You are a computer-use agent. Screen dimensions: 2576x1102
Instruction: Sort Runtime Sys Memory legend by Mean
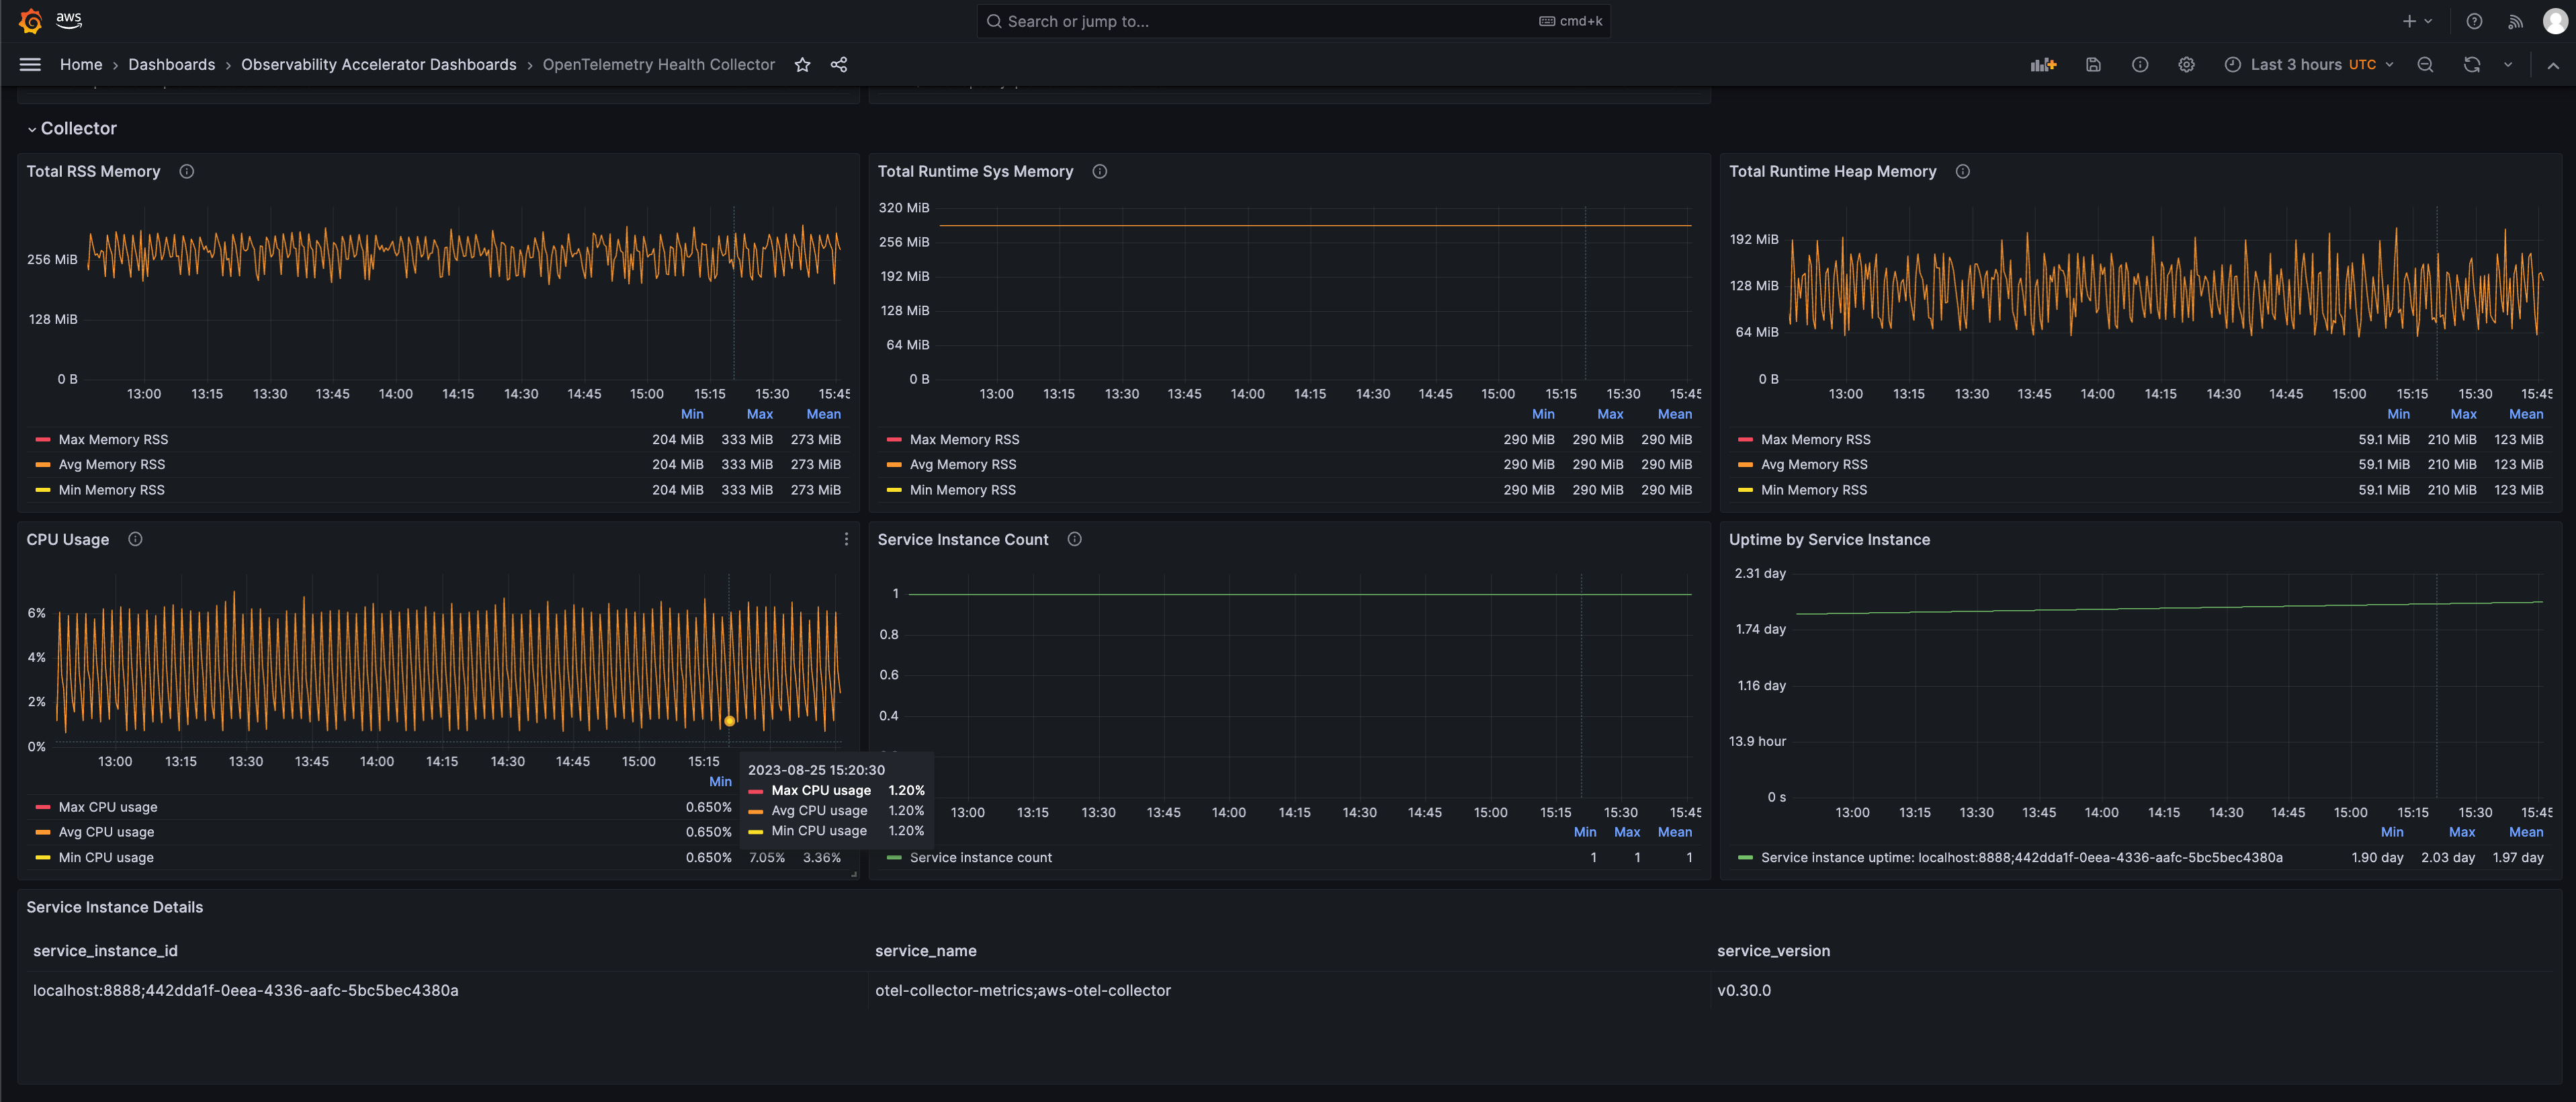(x=1675, y=414)
